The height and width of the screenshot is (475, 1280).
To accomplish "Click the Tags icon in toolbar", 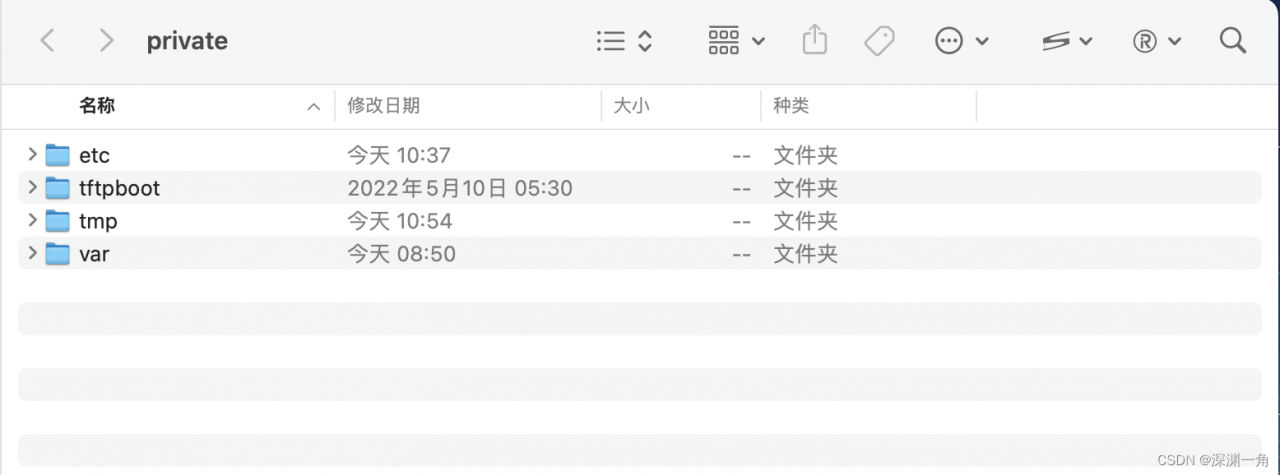I will click(879, 41).
